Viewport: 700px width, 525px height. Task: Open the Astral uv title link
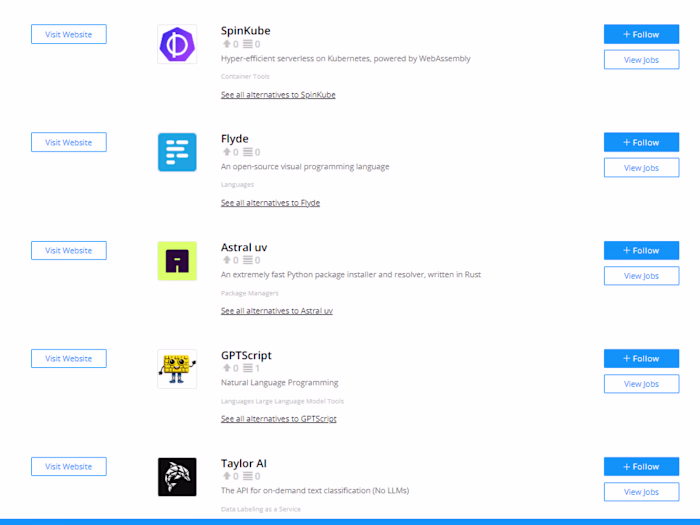click(244, 247)
